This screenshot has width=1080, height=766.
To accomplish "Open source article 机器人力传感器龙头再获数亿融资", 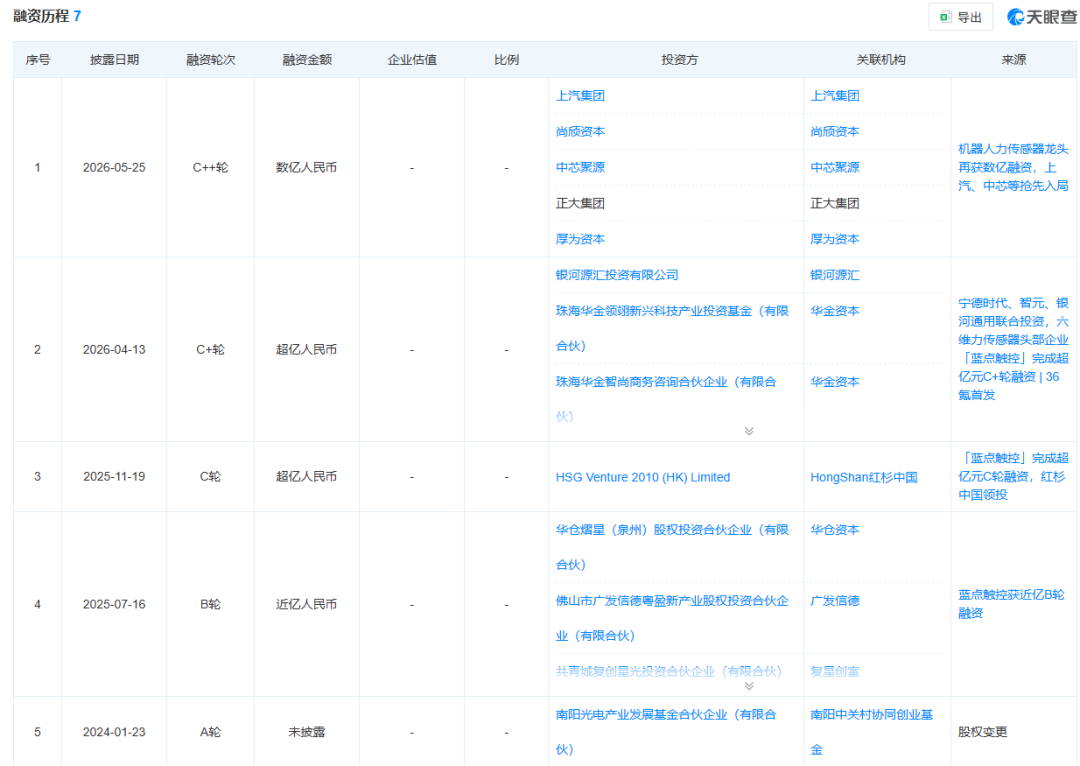I will click(x=1013, y=167).
